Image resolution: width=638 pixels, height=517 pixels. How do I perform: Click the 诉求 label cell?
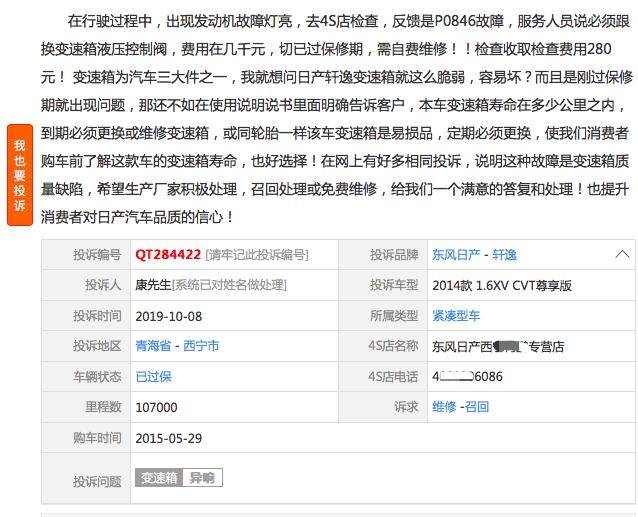383,407
